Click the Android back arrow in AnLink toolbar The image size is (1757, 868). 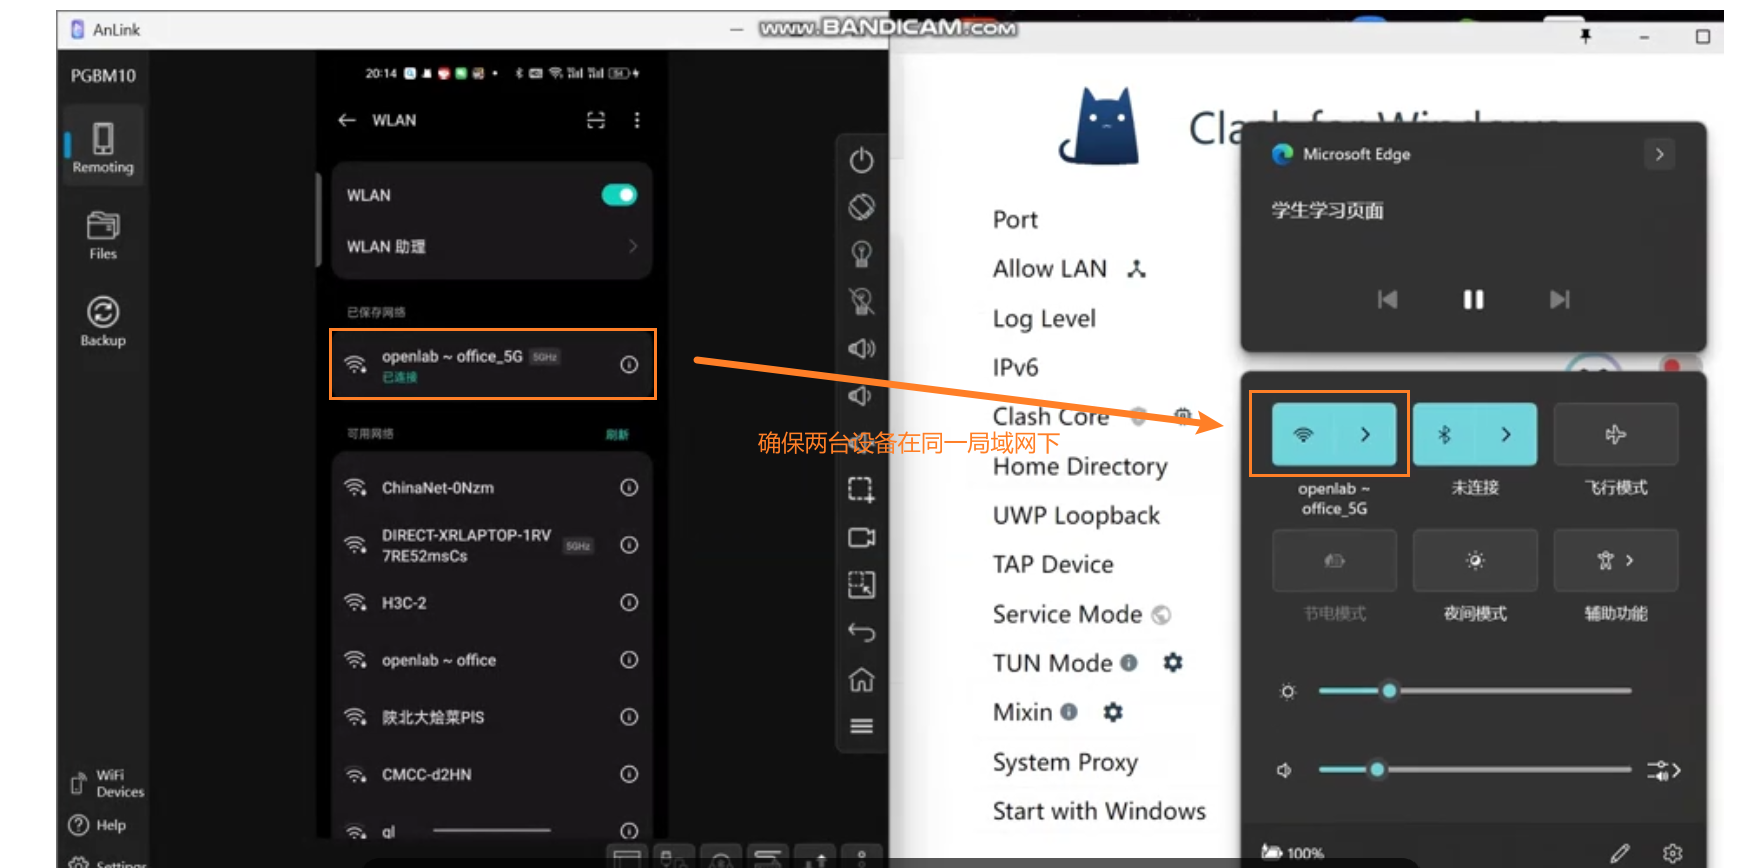pos(862,632)
